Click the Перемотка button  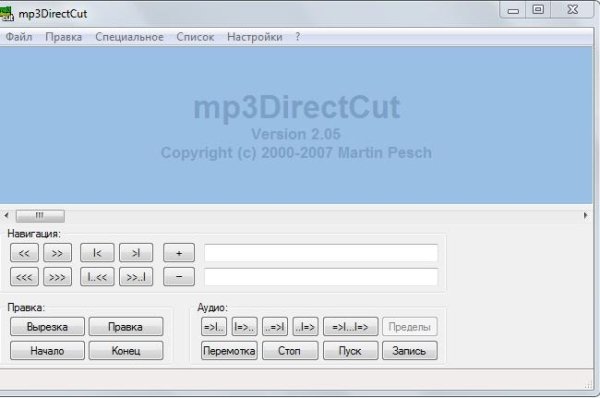229,351
